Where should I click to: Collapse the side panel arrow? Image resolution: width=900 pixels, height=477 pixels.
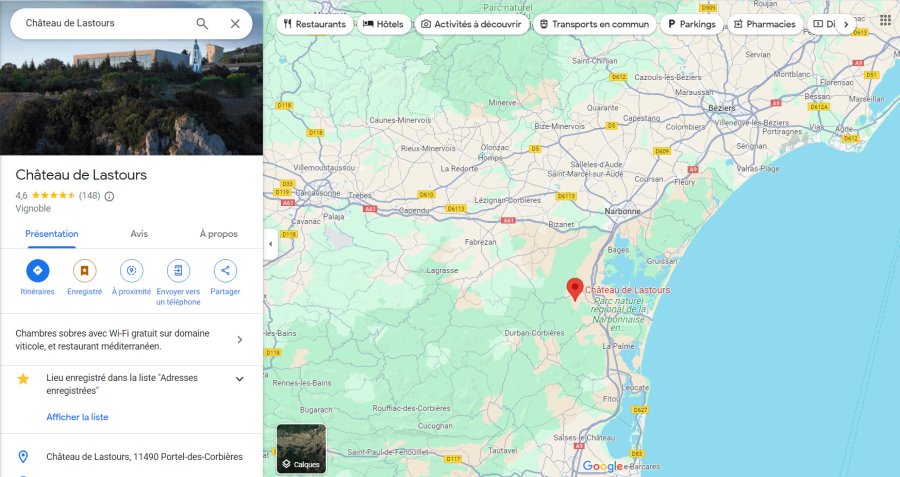click(x=270, y=244)
